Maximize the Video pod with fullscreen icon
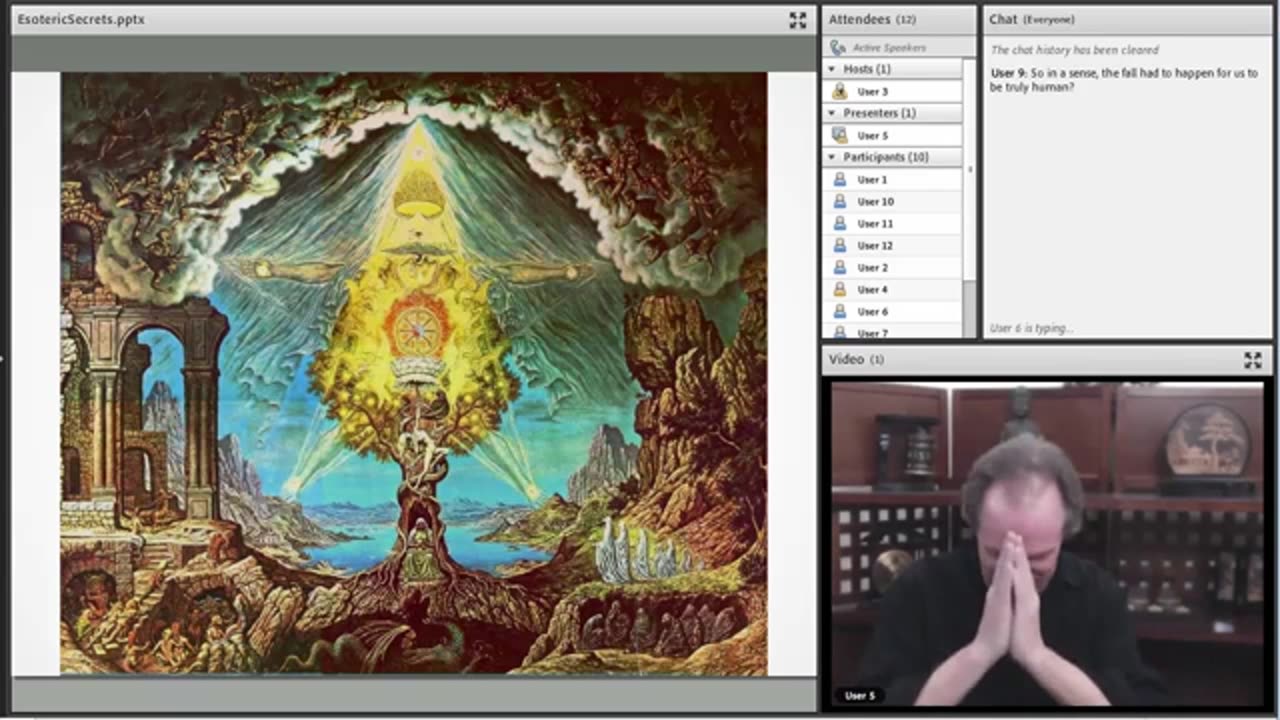Viewport: 1280px width, 720px height. 1252,360
